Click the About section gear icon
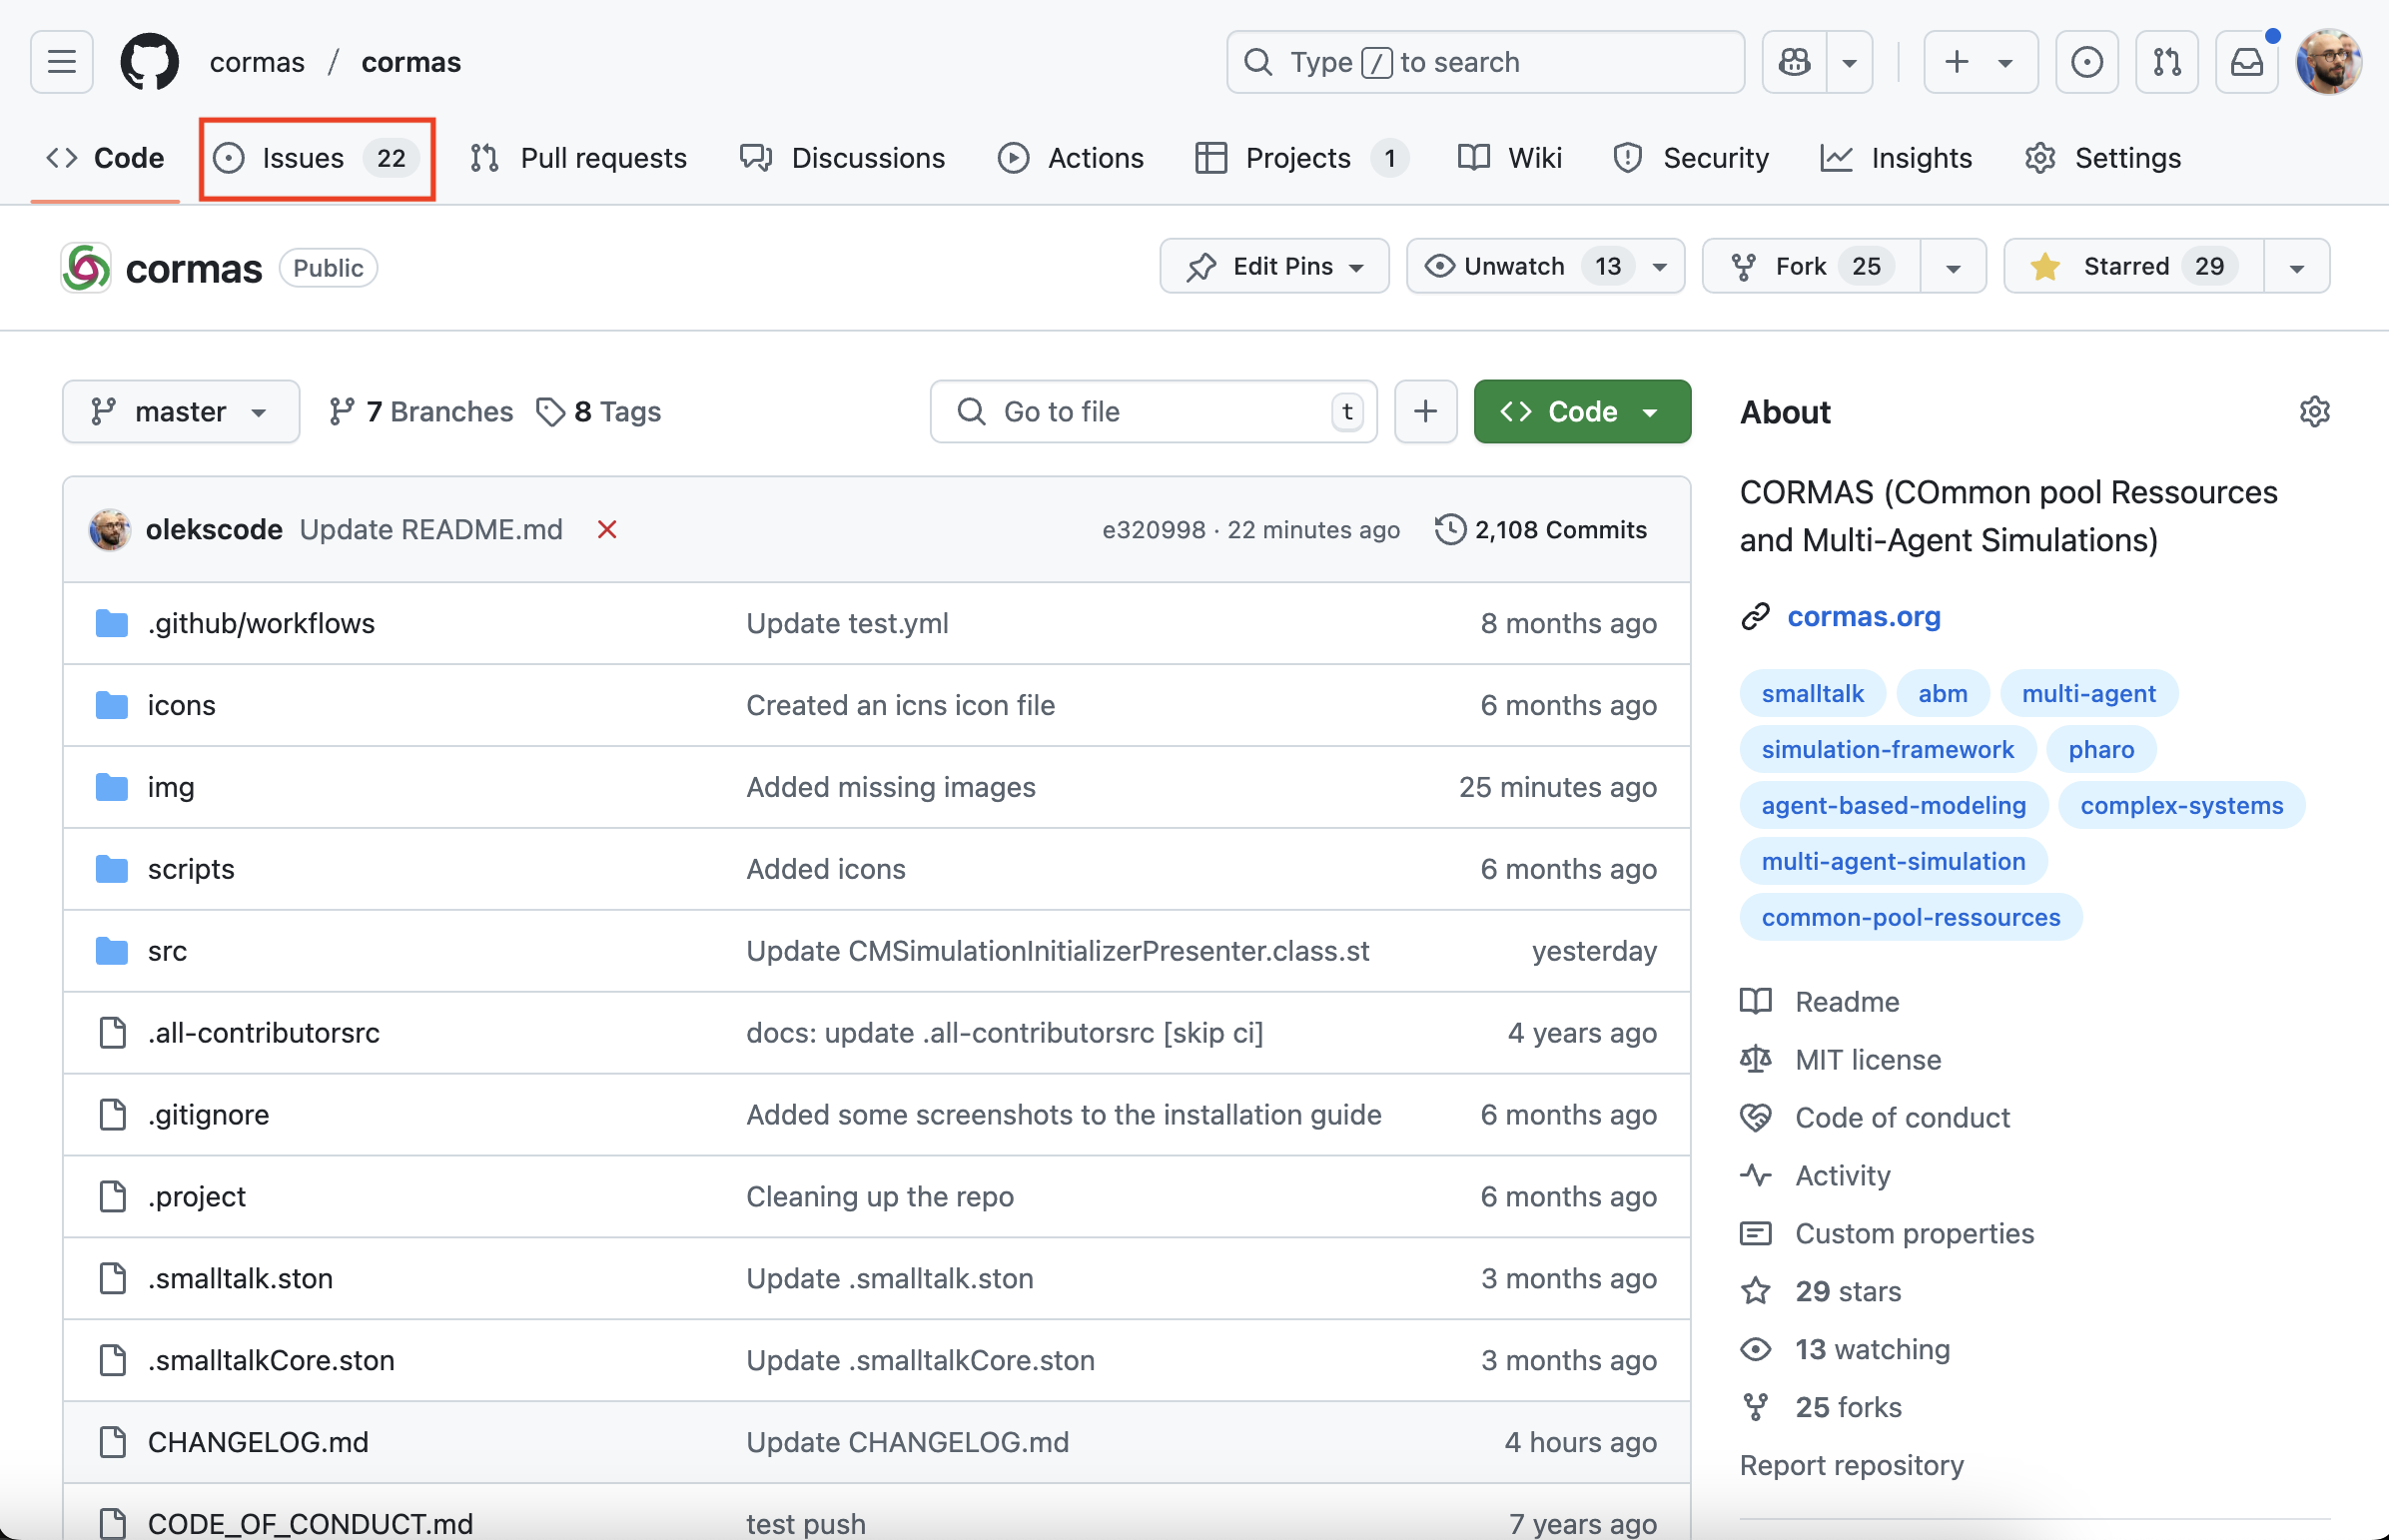Viewport: 2389px width, 1540px height. click(x=2314, y=412)
